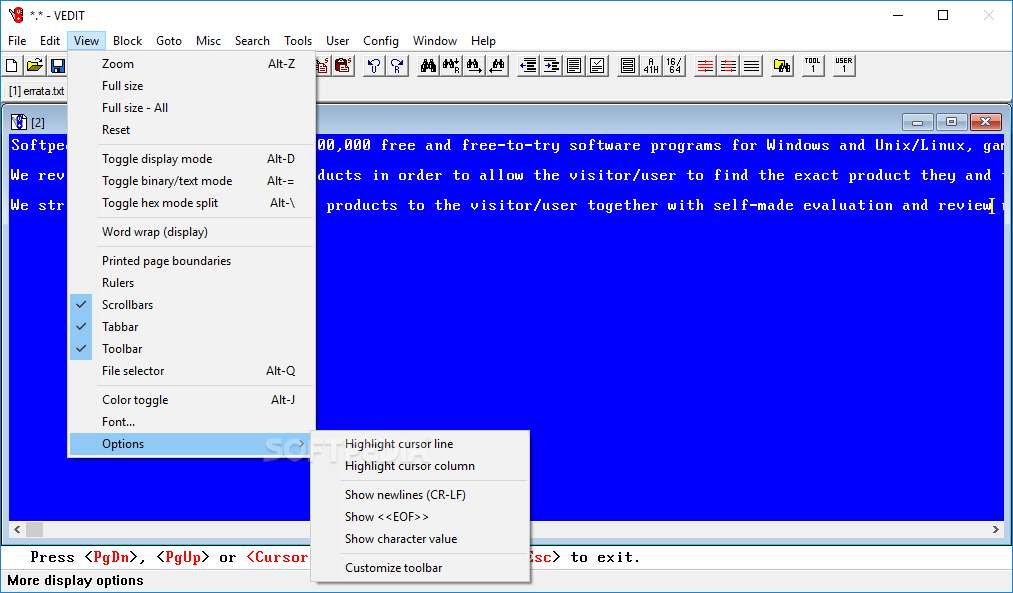1013x593 pixels.
Task: Click the second red split-lines icon
Action: (728, 65)
